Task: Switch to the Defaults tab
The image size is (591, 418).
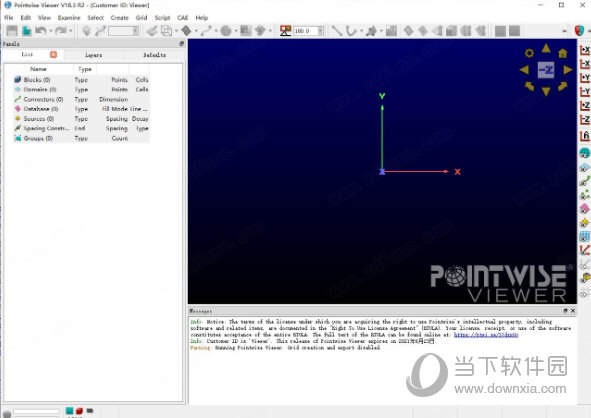Action: (x=155, y=55)
